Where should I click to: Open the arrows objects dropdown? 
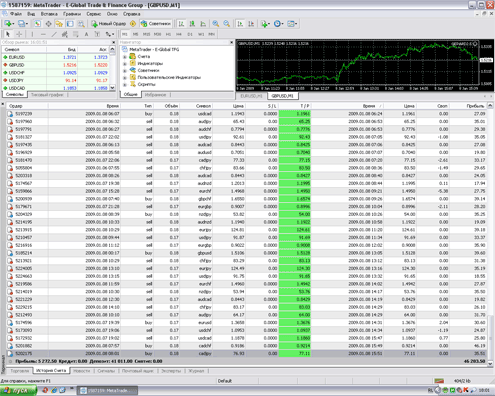tap(110, 34)
